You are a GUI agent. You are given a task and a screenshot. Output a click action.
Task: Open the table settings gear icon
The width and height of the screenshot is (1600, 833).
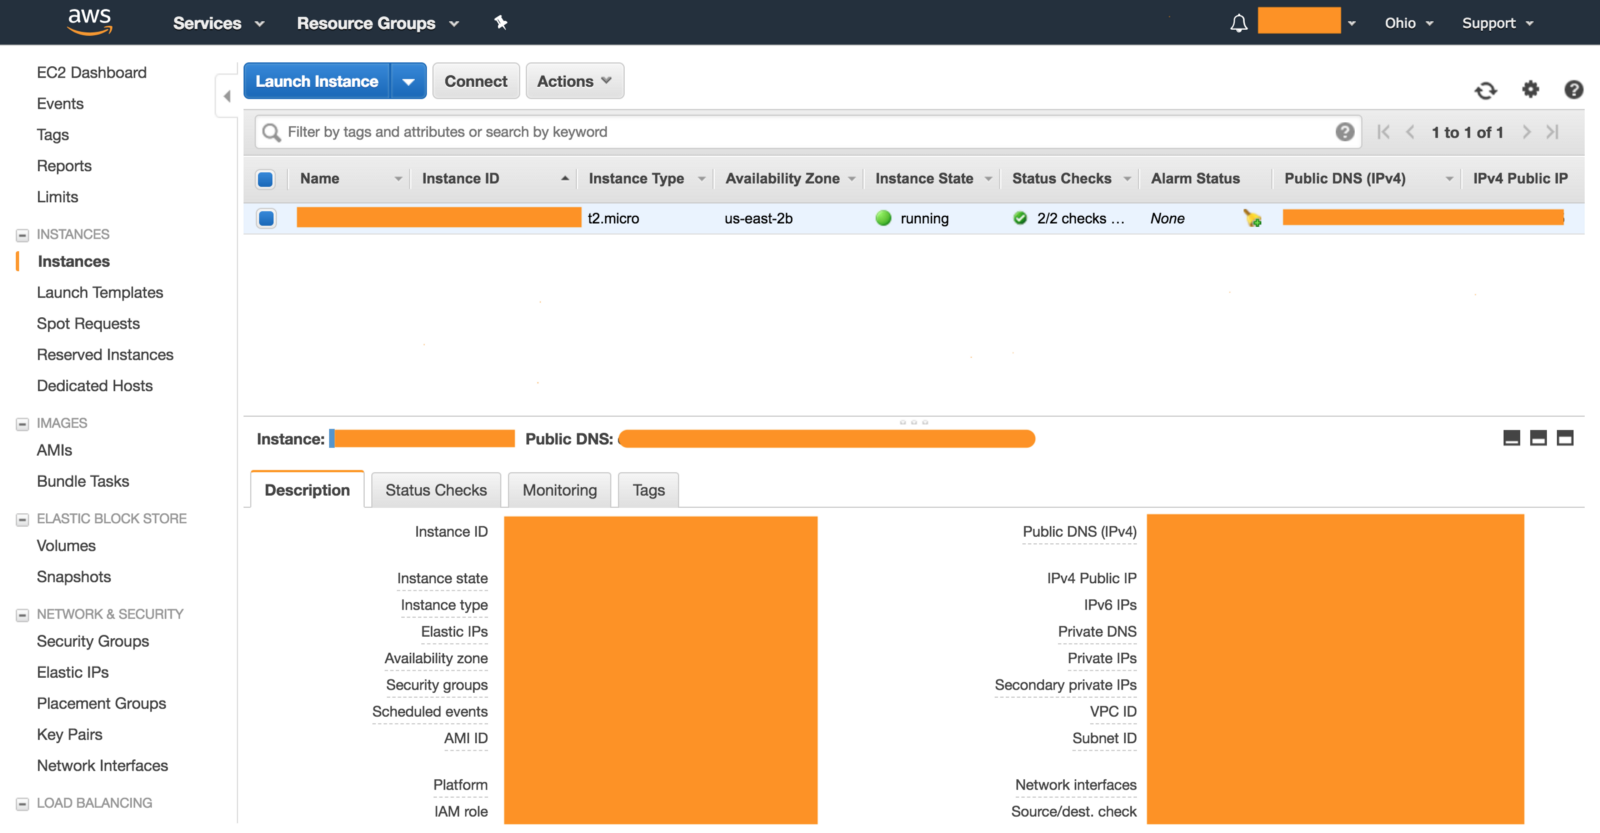pos(1530,90)
